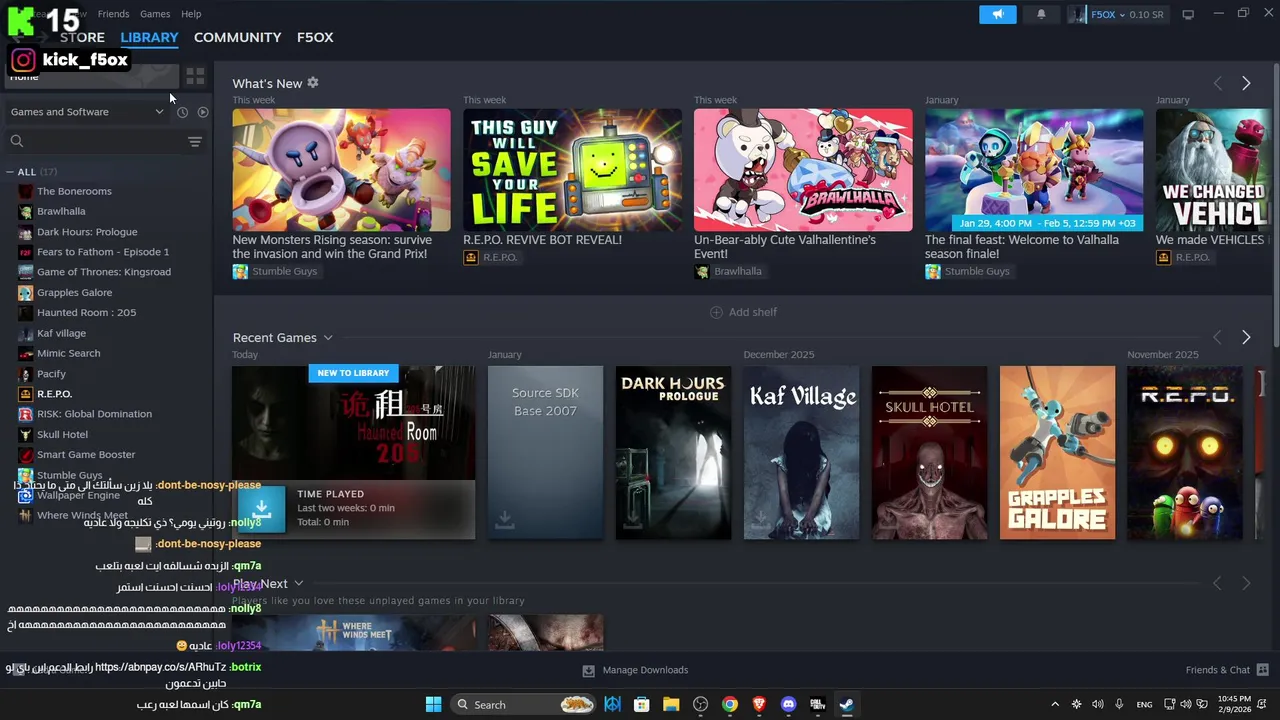Show next What's New items arrow
Screen dimensions: 1280x720
pyautogui.click(x=1246, y=83)
